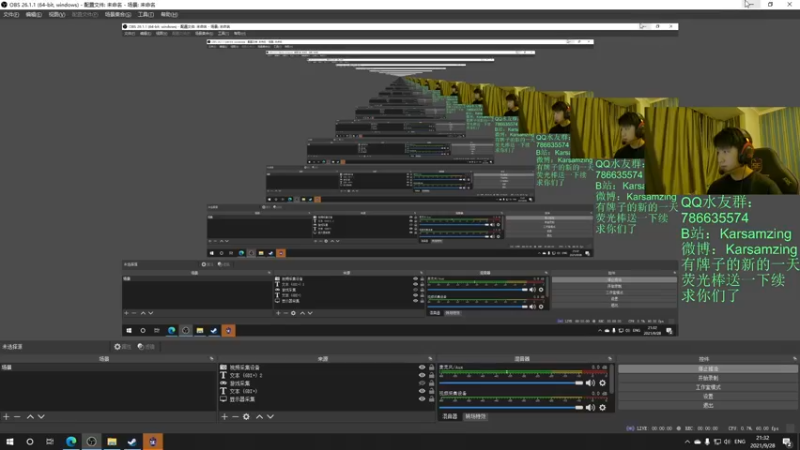Screen dimensions: 800x450
Task: Pop out the scenes (场景) dock
Action: click(x=212, y=359)
